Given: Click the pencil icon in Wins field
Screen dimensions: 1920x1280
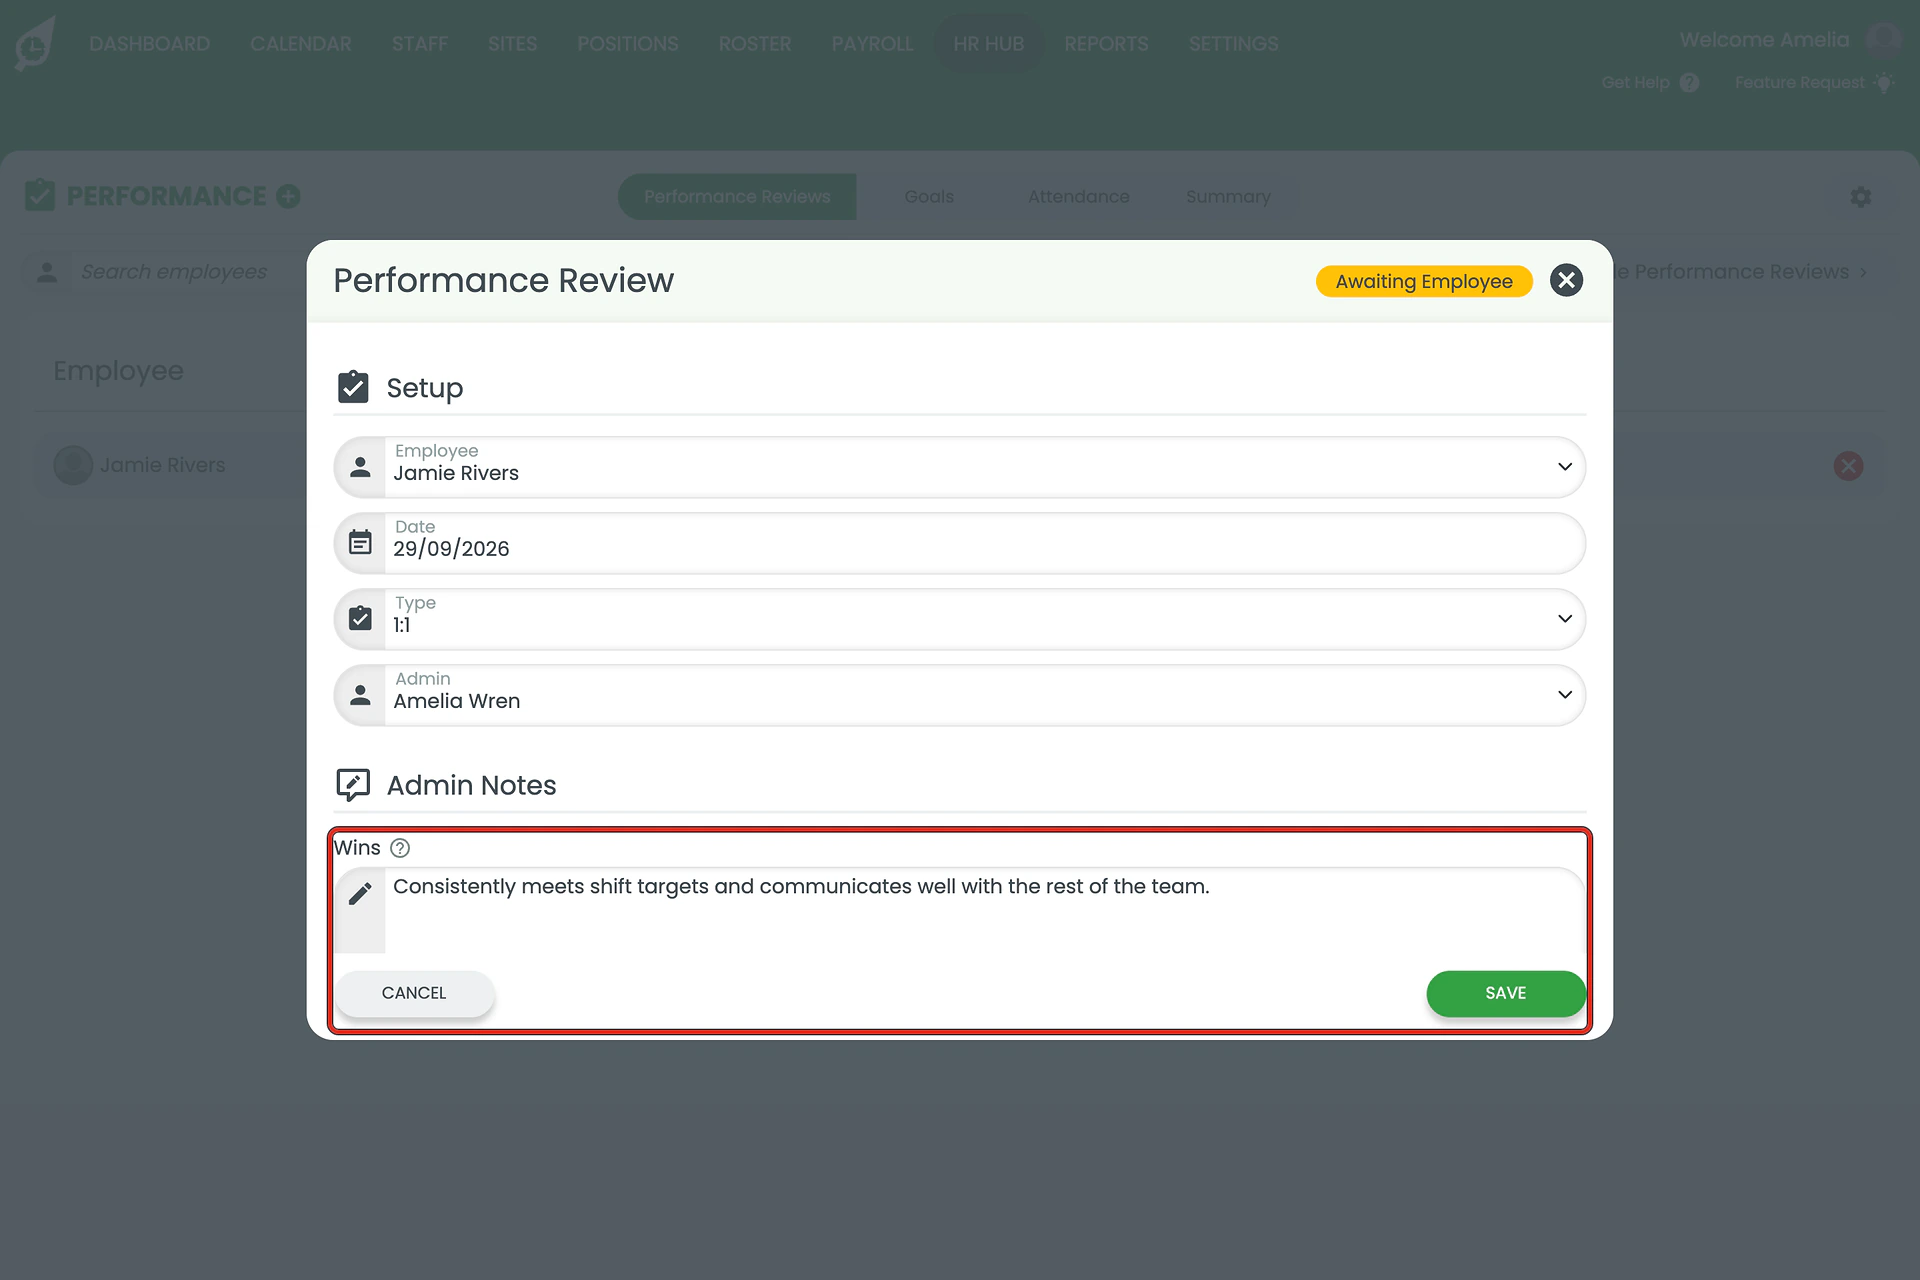Looking at the screenshot, I should [360, 893].
